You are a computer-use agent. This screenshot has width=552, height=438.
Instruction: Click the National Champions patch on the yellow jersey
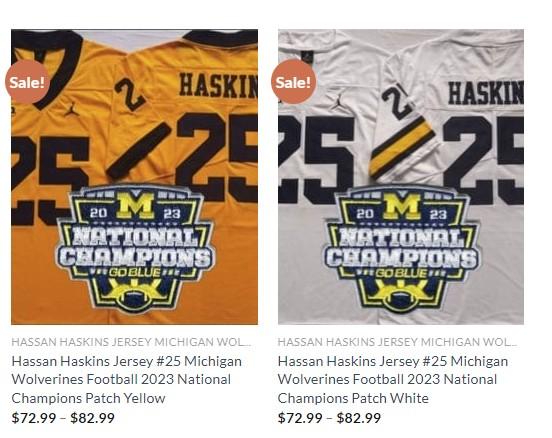tap(135, 249)
